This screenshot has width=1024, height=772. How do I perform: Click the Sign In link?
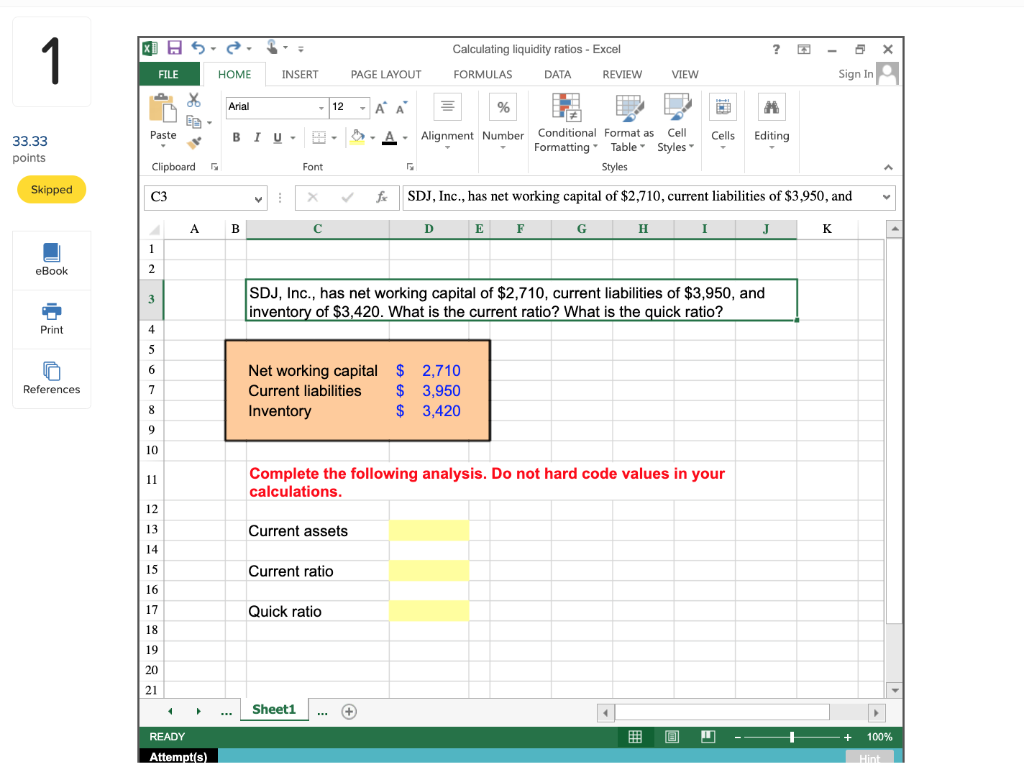(x=856, y=74)
